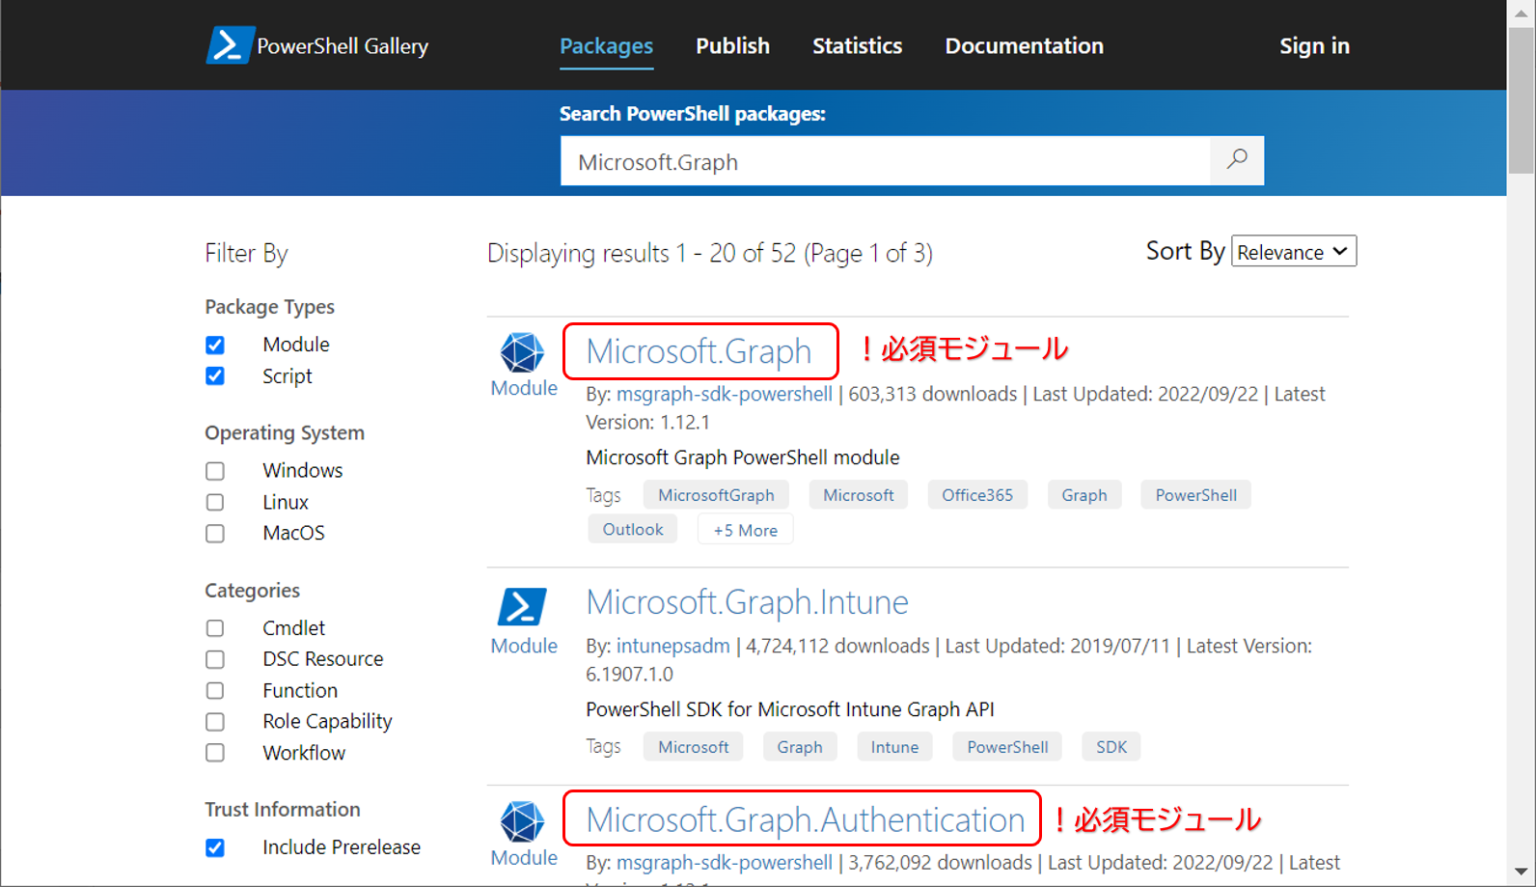Click the hexagon Module icon beside Microsoft.Graph

(x=522, y=351)
